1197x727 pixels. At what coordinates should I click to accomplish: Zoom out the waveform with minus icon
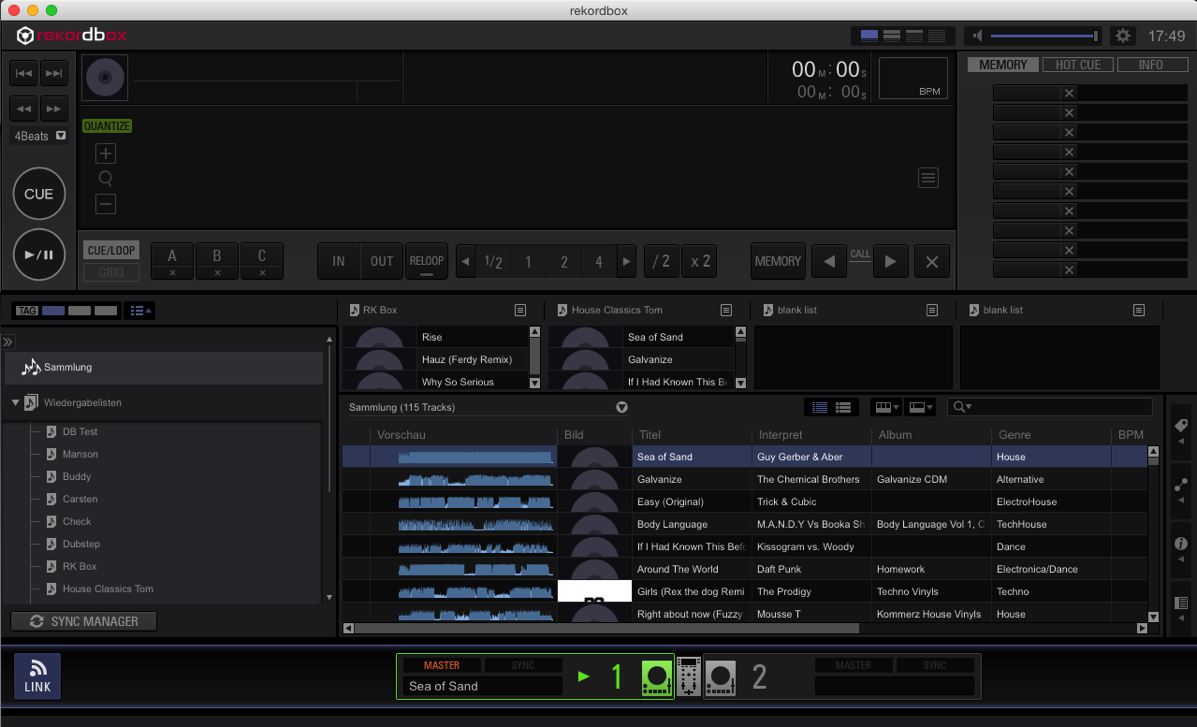105,204
